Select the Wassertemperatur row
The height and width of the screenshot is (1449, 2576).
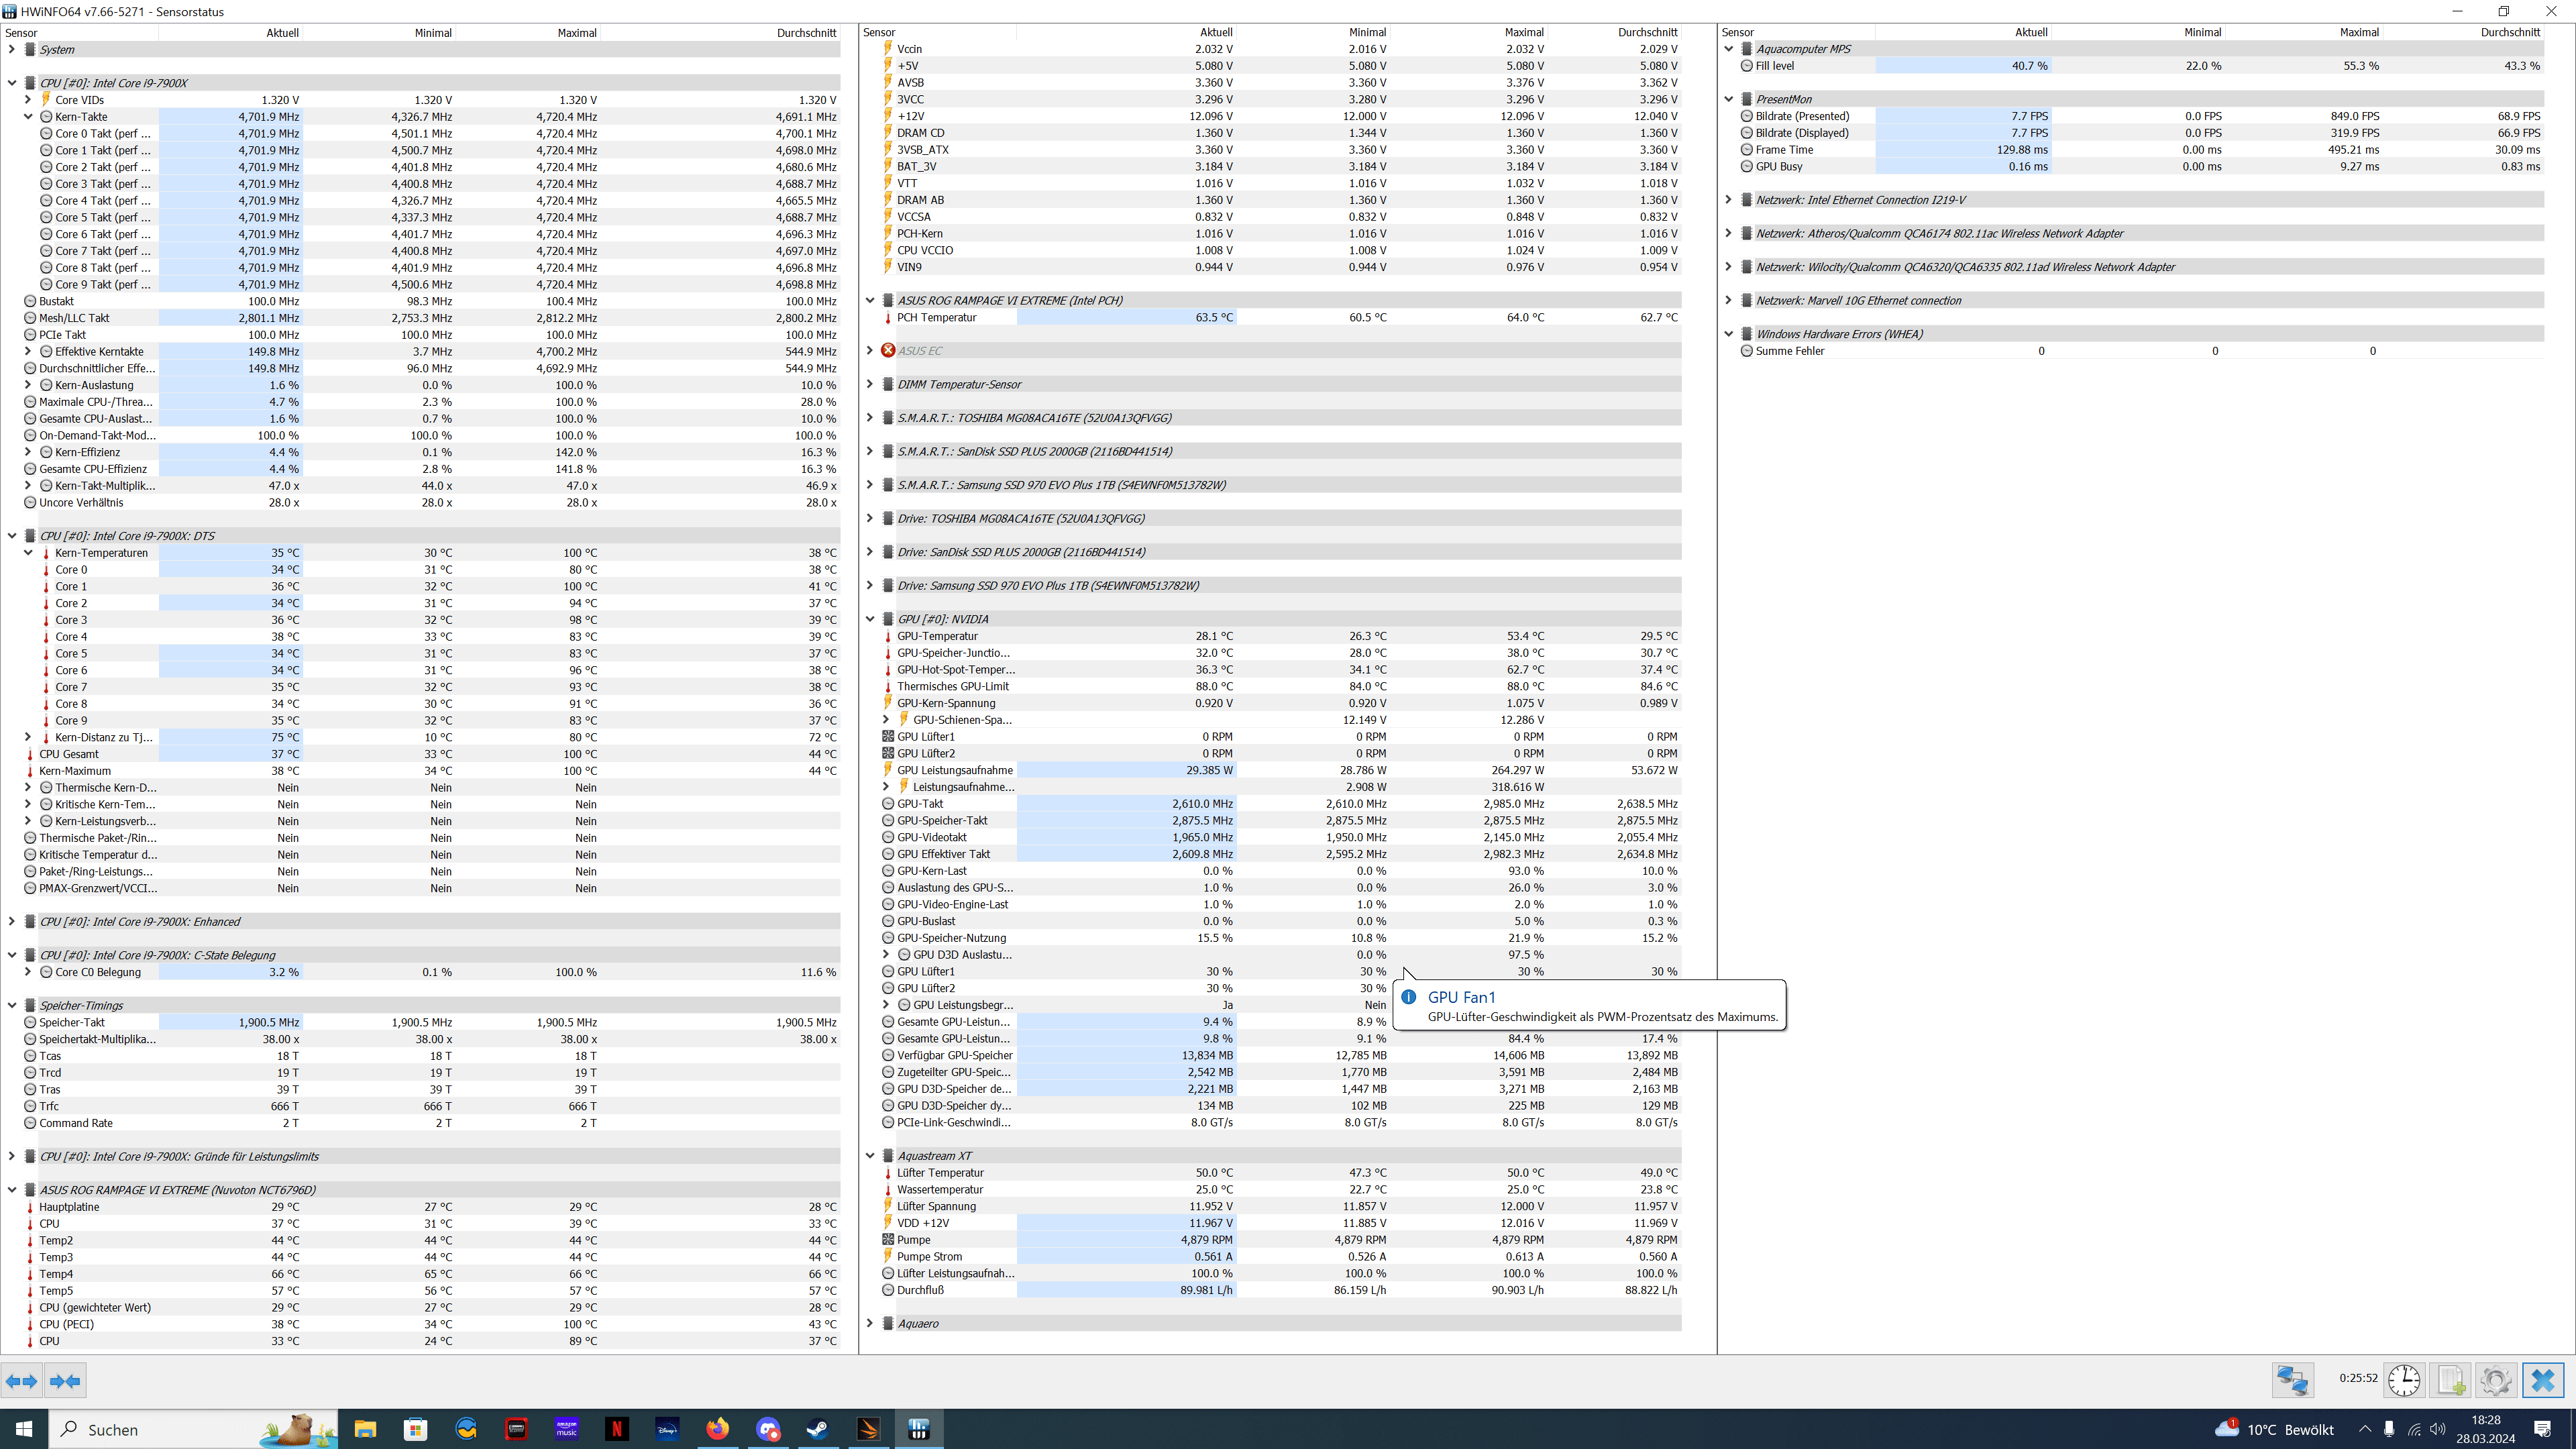coord(1279,1190)
